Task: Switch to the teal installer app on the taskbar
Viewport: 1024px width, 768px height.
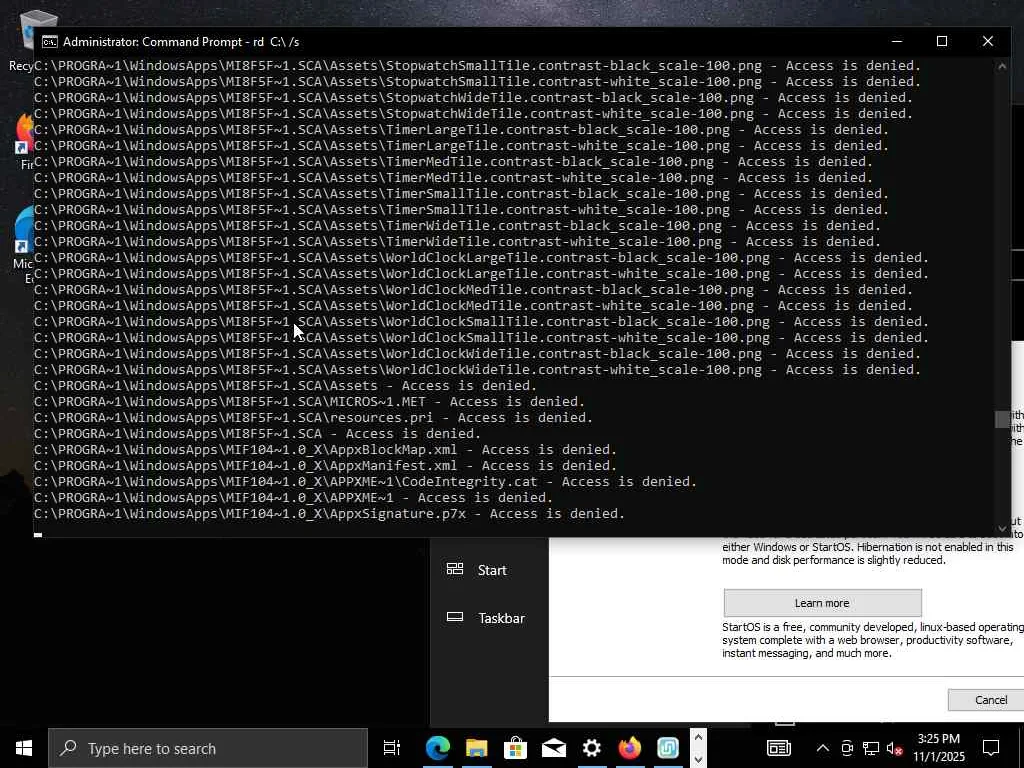Action: coord(667,748)
